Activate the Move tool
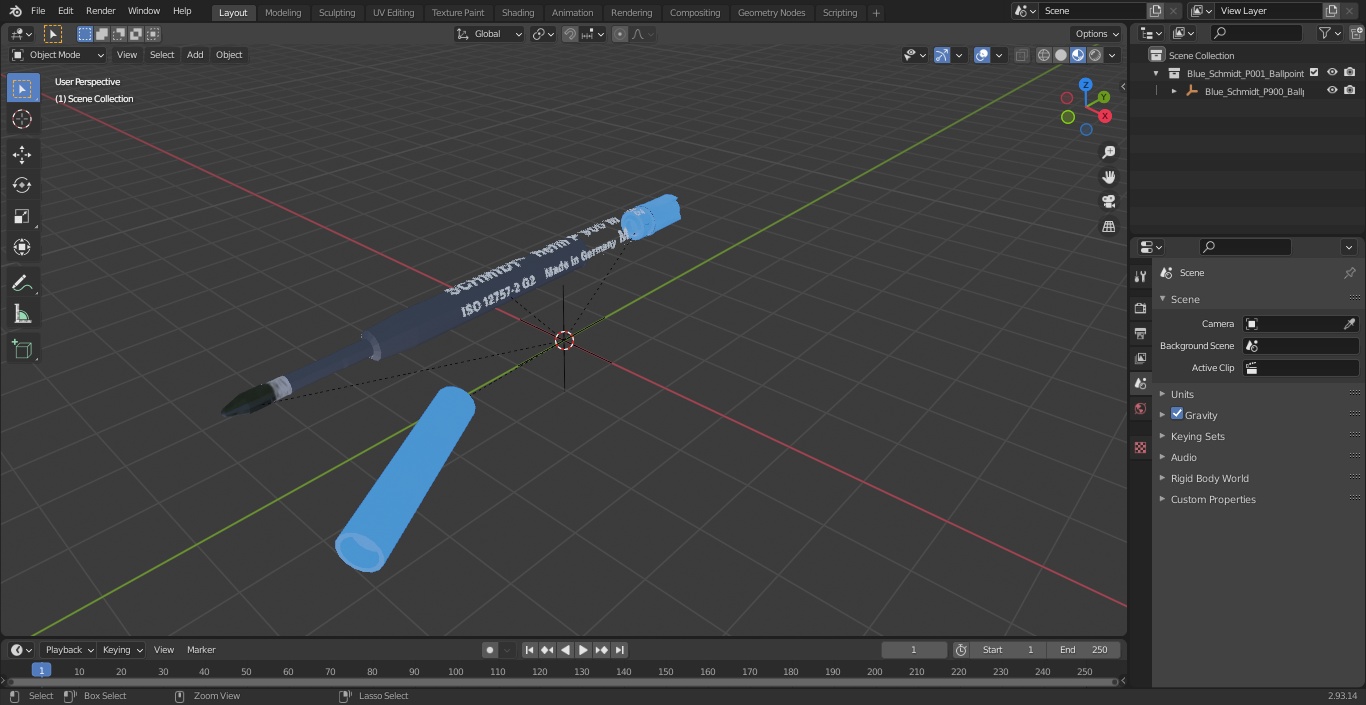The height and width of the screenshot is (705, 1366). pyautogui.click(x=22, y=154)
